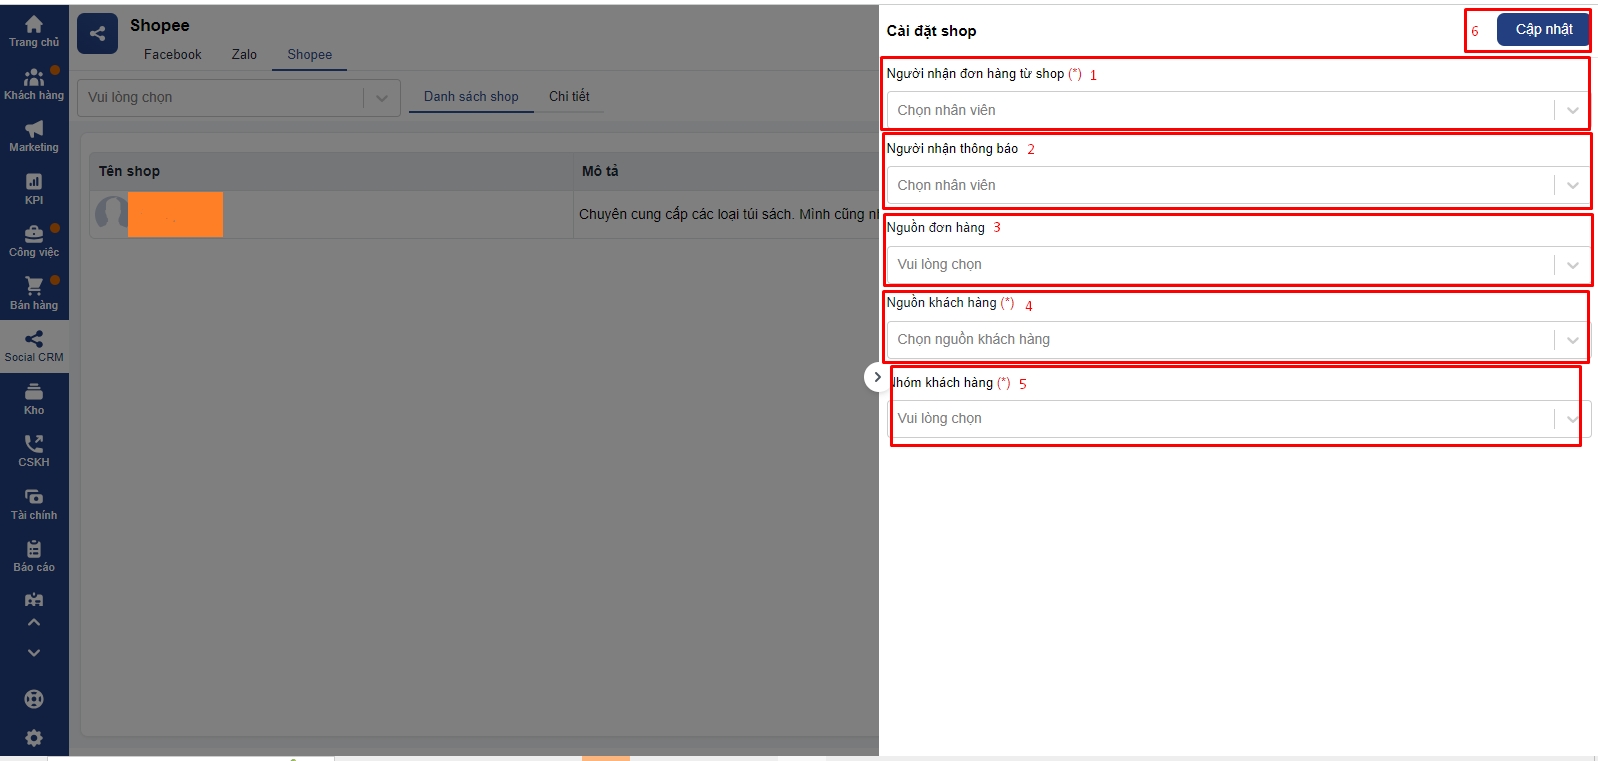
Task: Open Tài chính finance section
Action: (34, 504)
